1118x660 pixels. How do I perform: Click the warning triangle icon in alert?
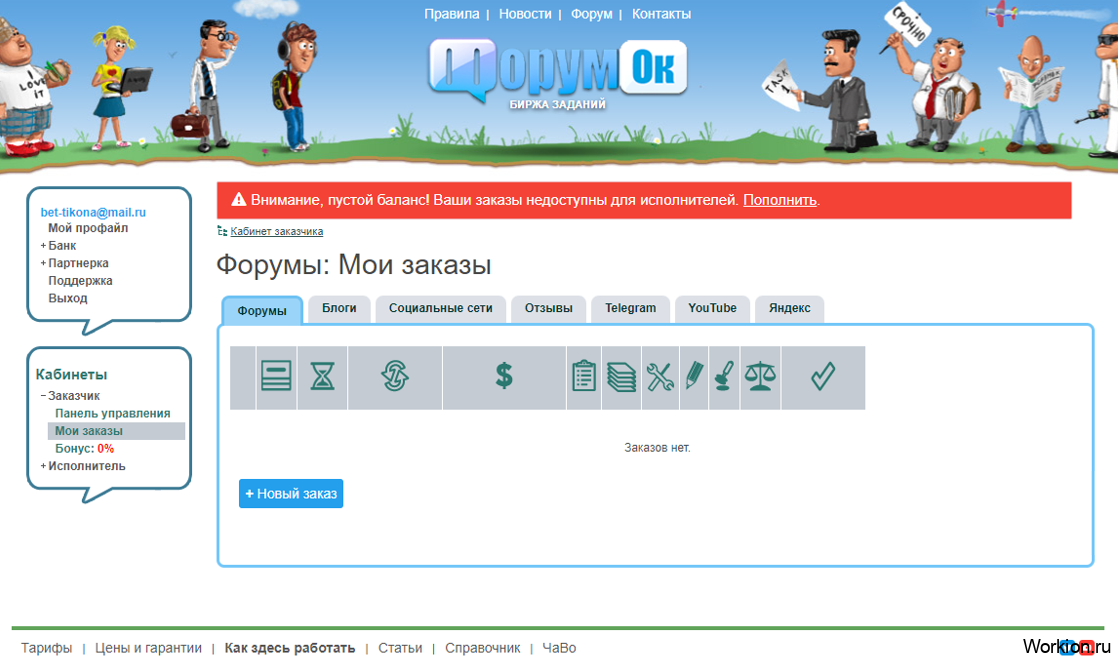(239, 200)
